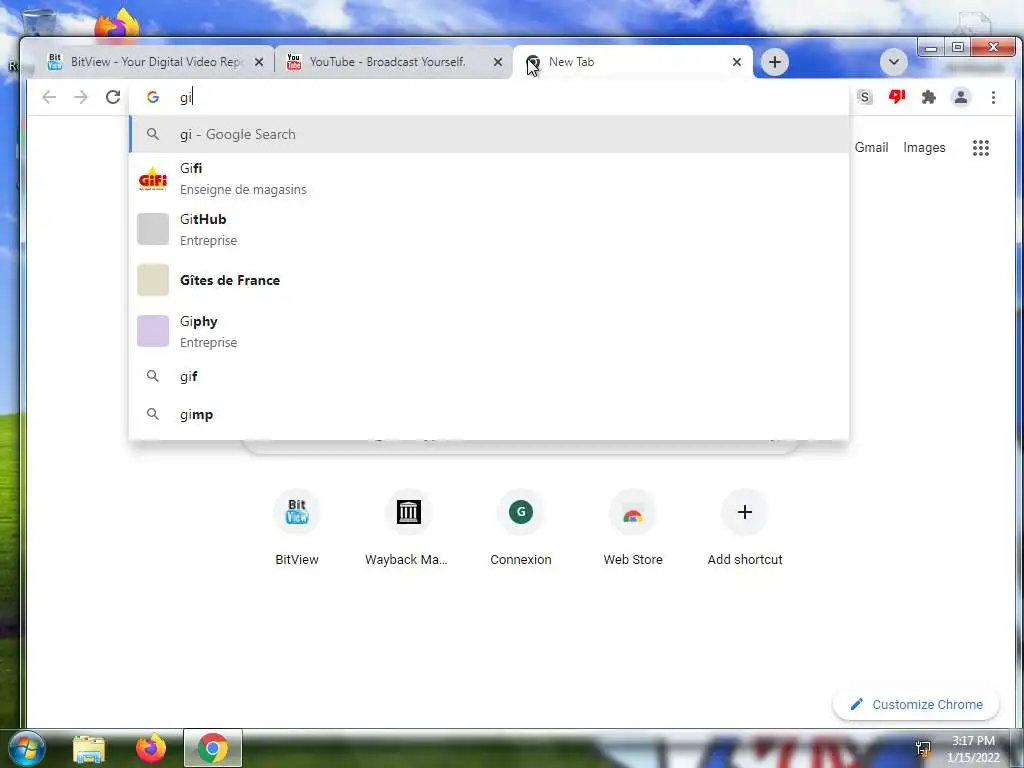This screenshot has height=768, width=1024.
Task: Open the Windows Start menu
Action: tap(25, 748)
